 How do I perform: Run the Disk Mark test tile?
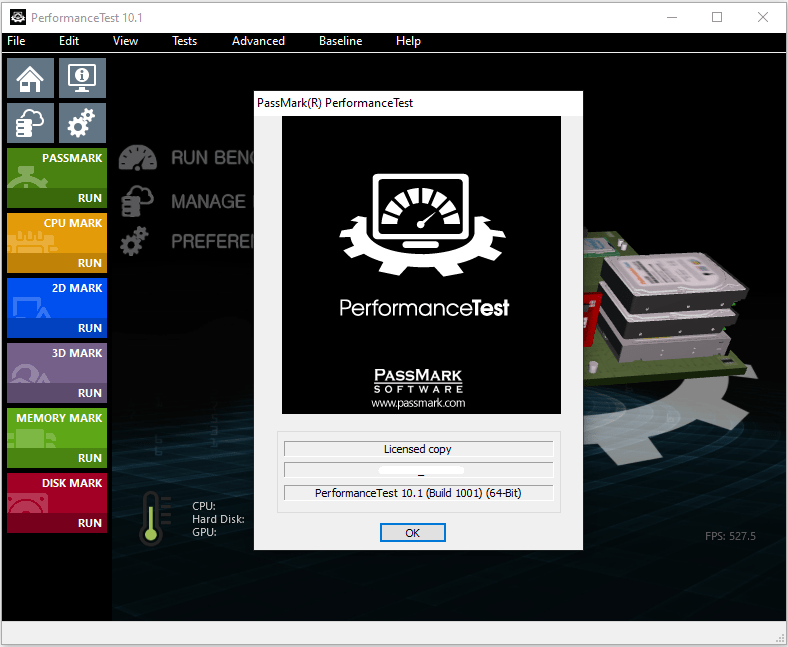(57, 503)
